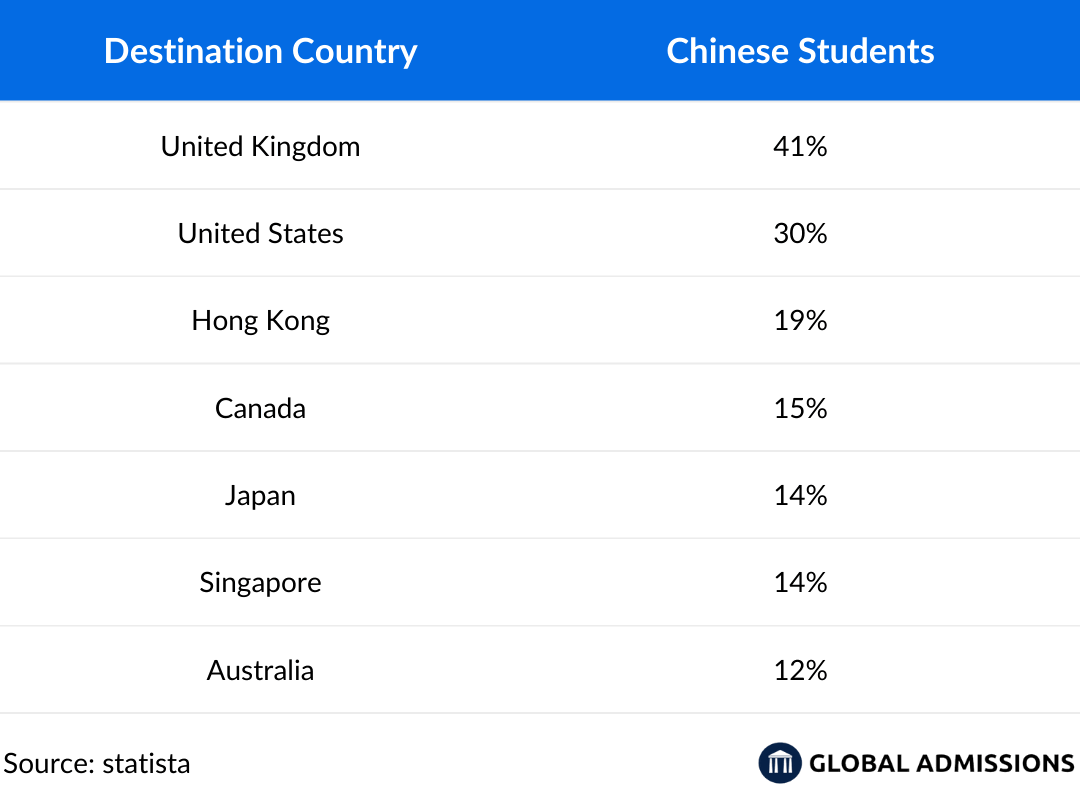Click the GLOBAL ADMISSIONS brand text
The image size is (1080, 797).
coord(941,764)
